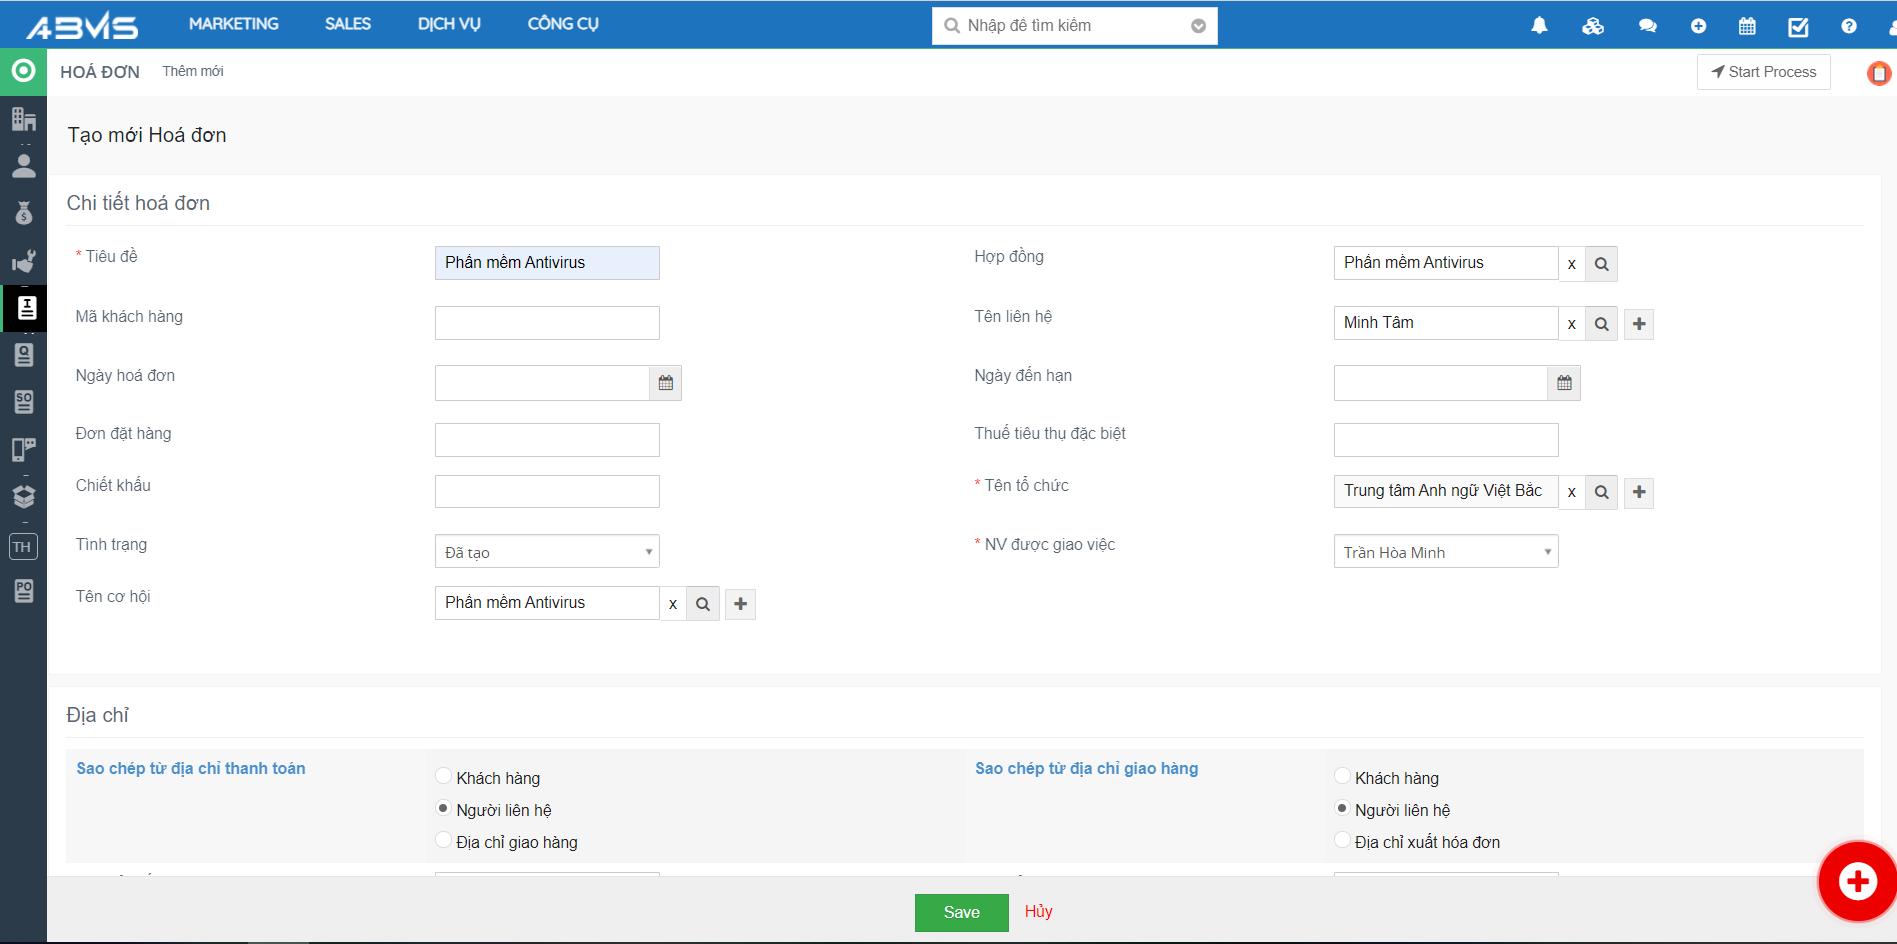Image resolution: width=1897 pixels, height=944 pixels.
Task: Click the help question mark icon
Action: click(1848, 26)
